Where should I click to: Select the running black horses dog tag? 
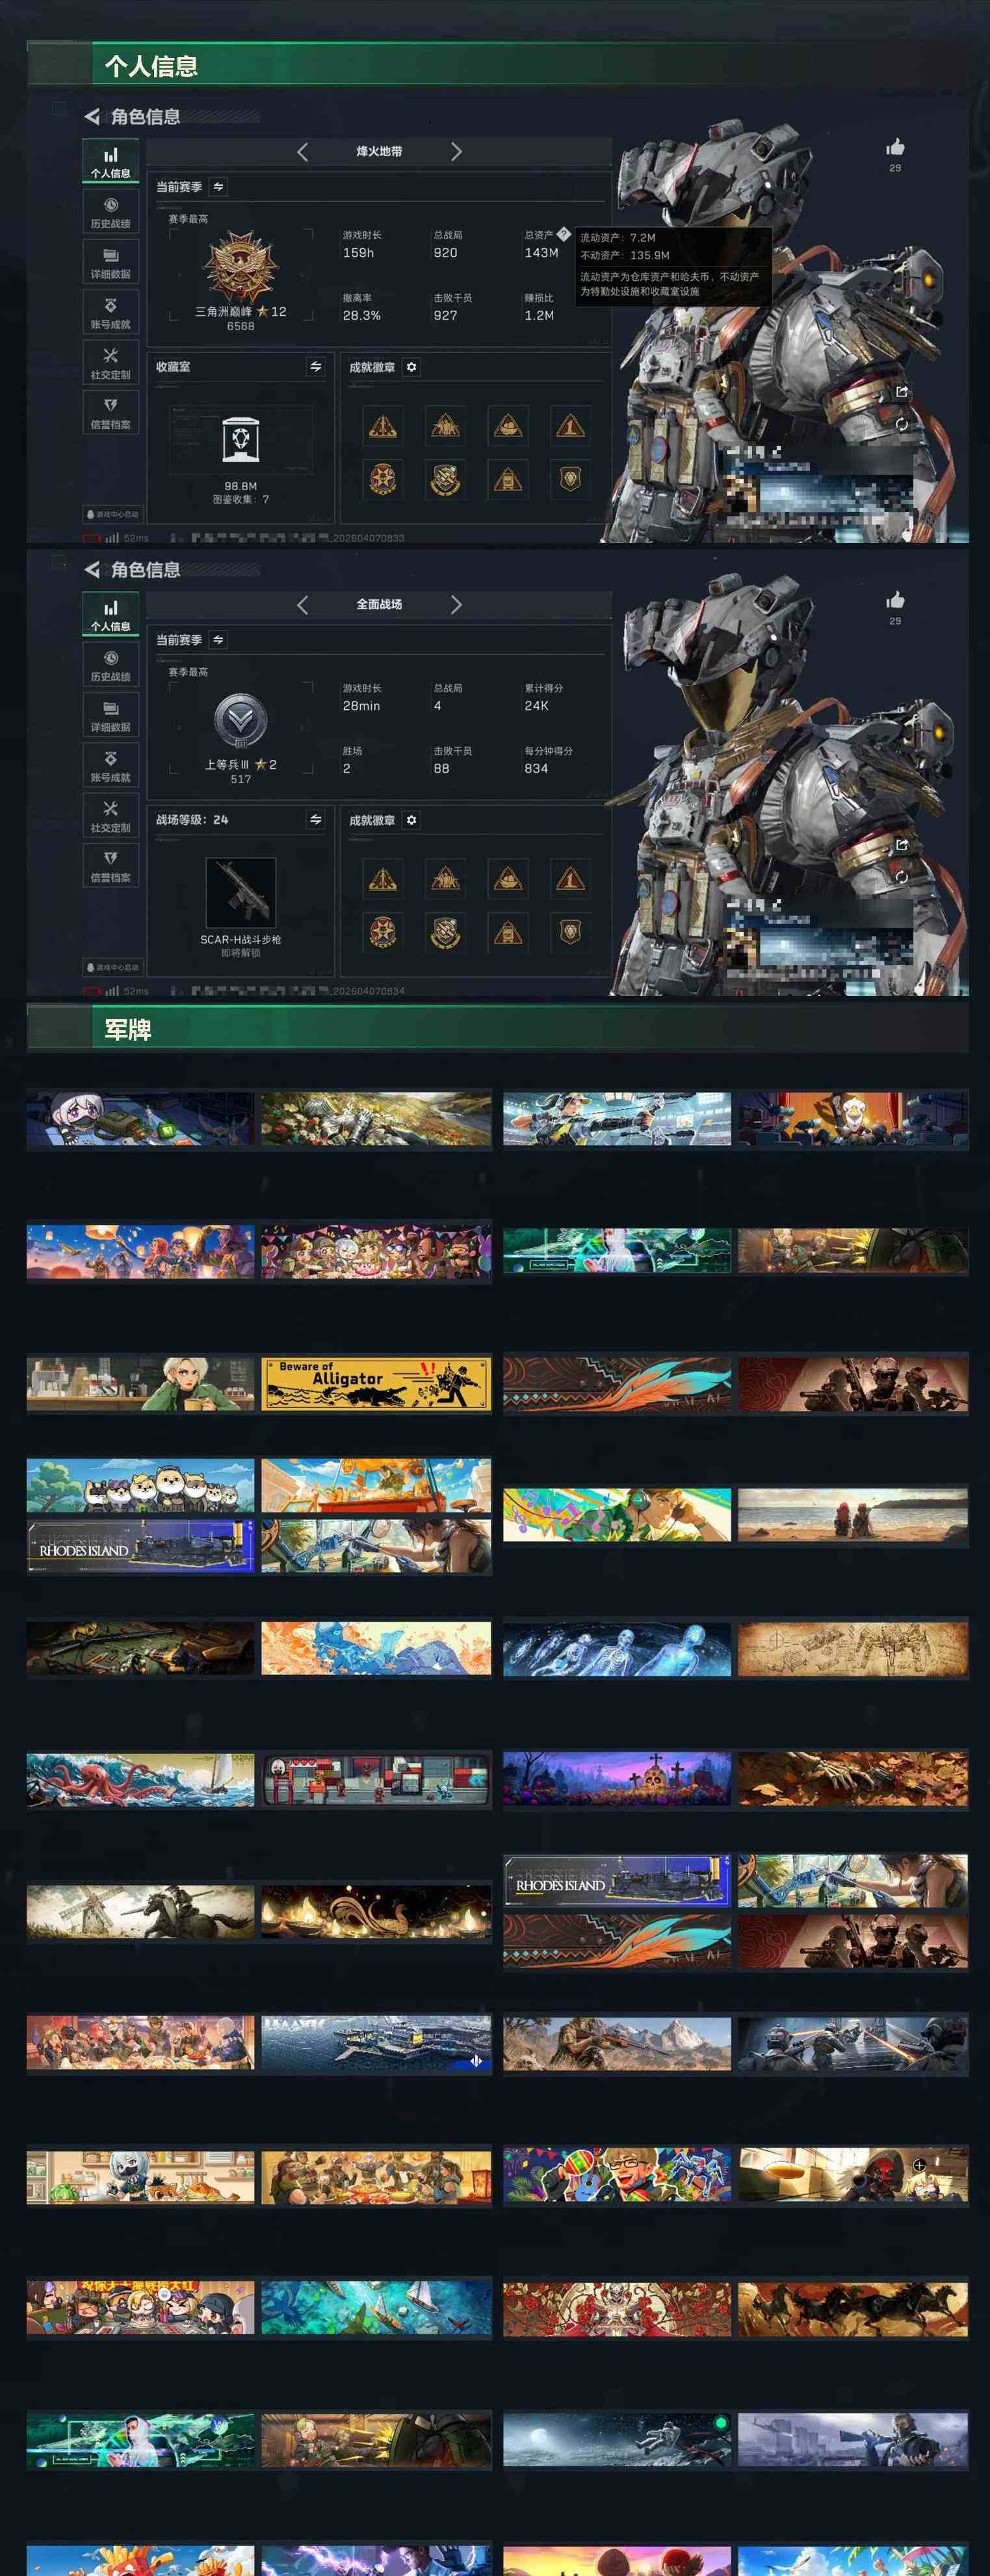(853, 2309)
